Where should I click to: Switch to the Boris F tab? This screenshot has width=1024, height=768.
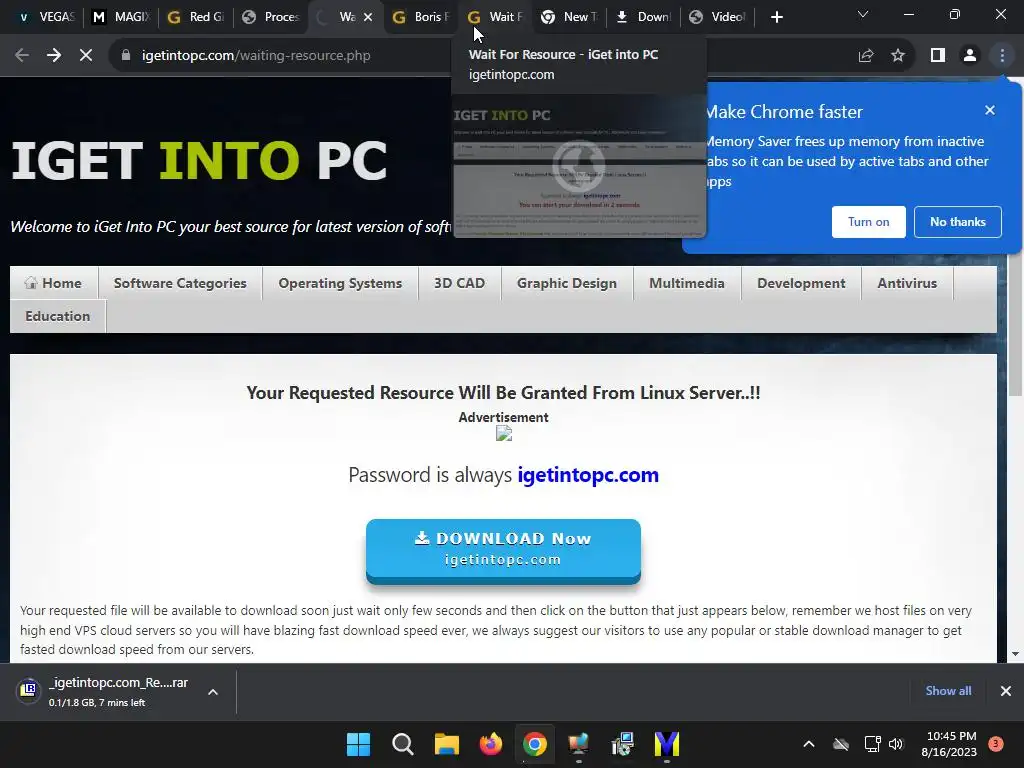421,17
